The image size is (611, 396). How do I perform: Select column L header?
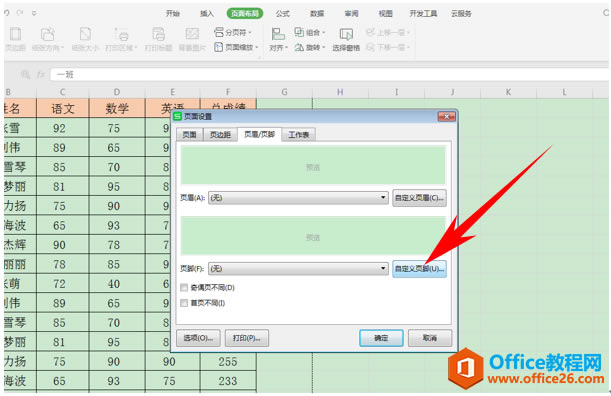(564, 92)
